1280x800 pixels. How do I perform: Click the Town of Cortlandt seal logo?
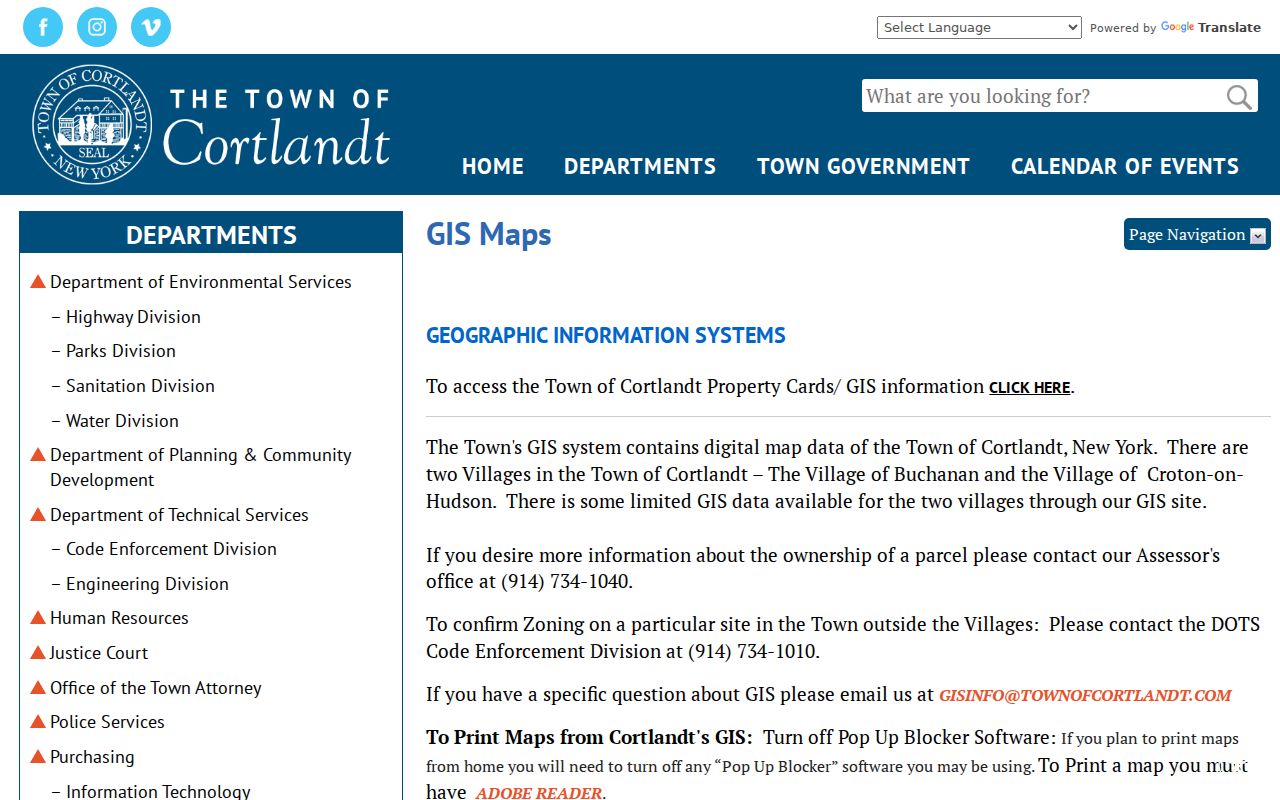coord(92,124)
